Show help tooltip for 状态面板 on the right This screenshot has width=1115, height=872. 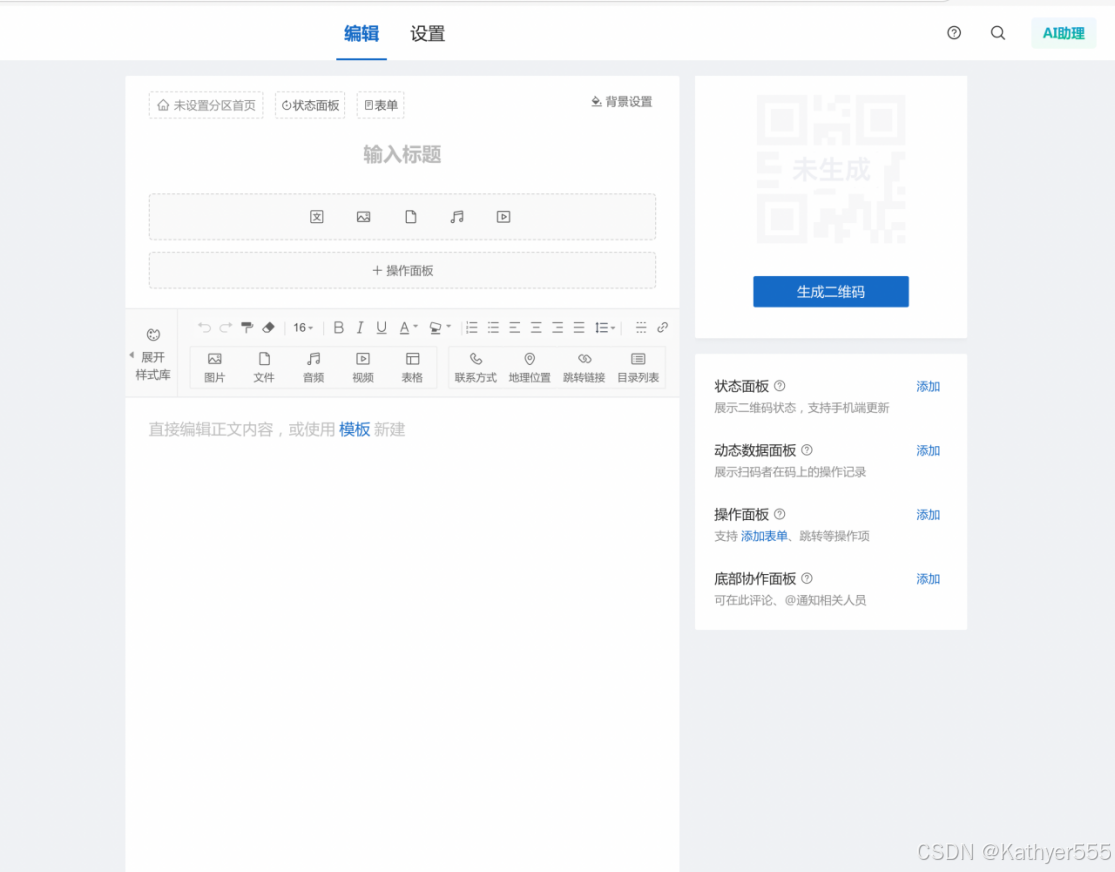[780, 386]
